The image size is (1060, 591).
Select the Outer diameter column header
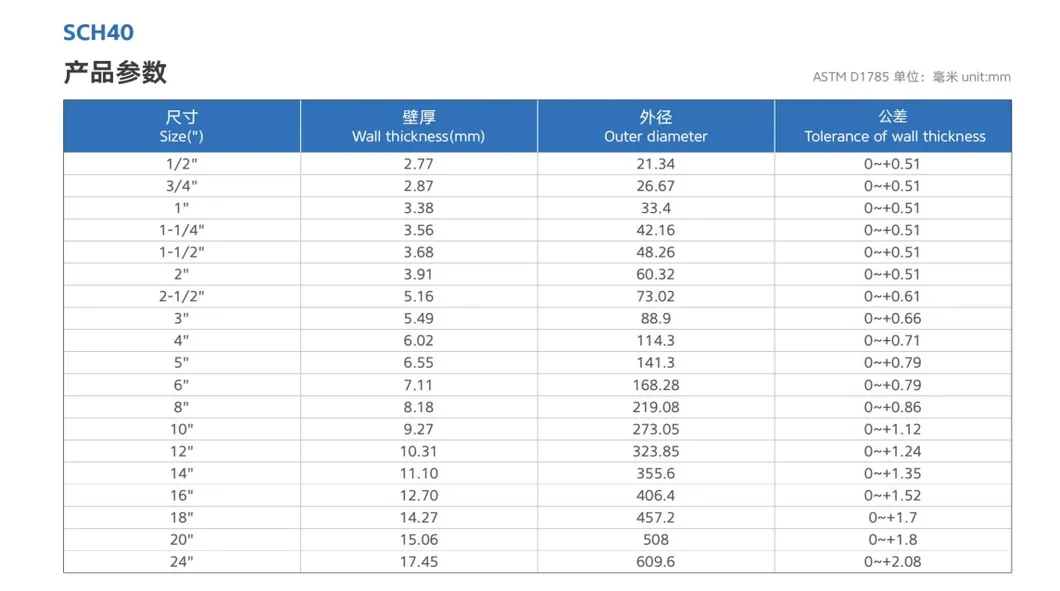coord(655,127)
